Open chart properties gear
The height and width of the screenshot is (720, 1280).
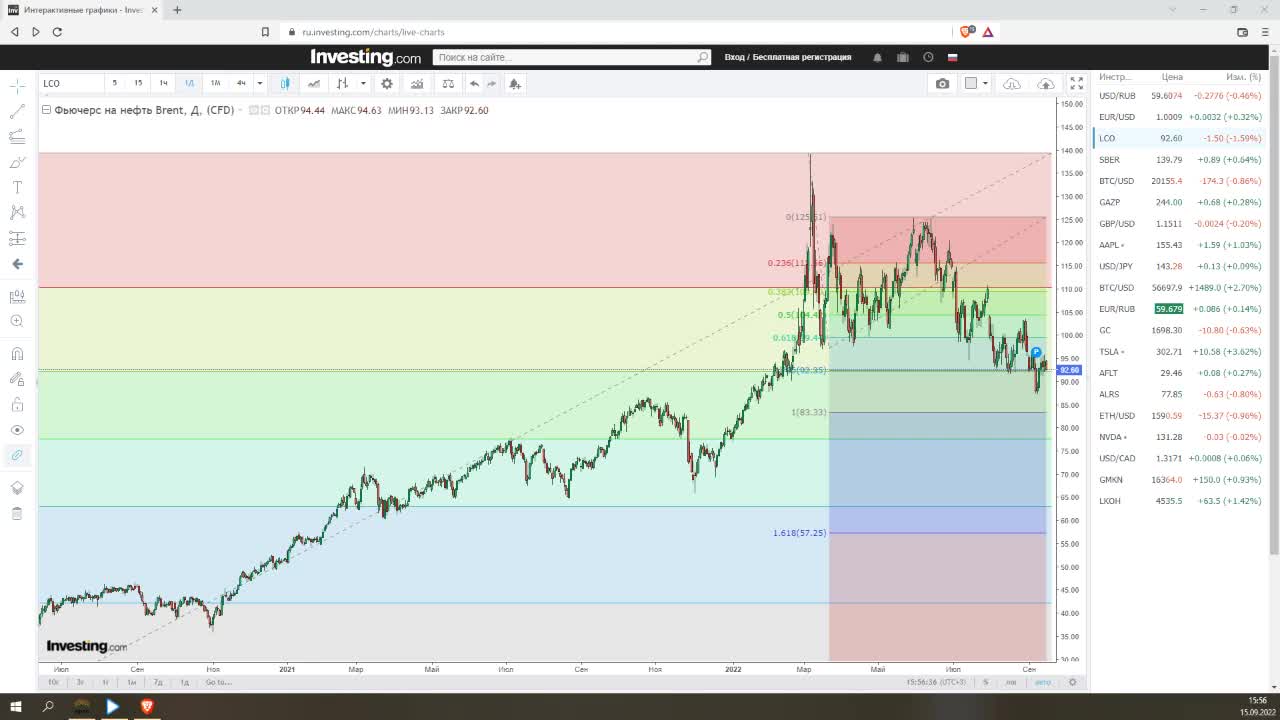point(387,83)
